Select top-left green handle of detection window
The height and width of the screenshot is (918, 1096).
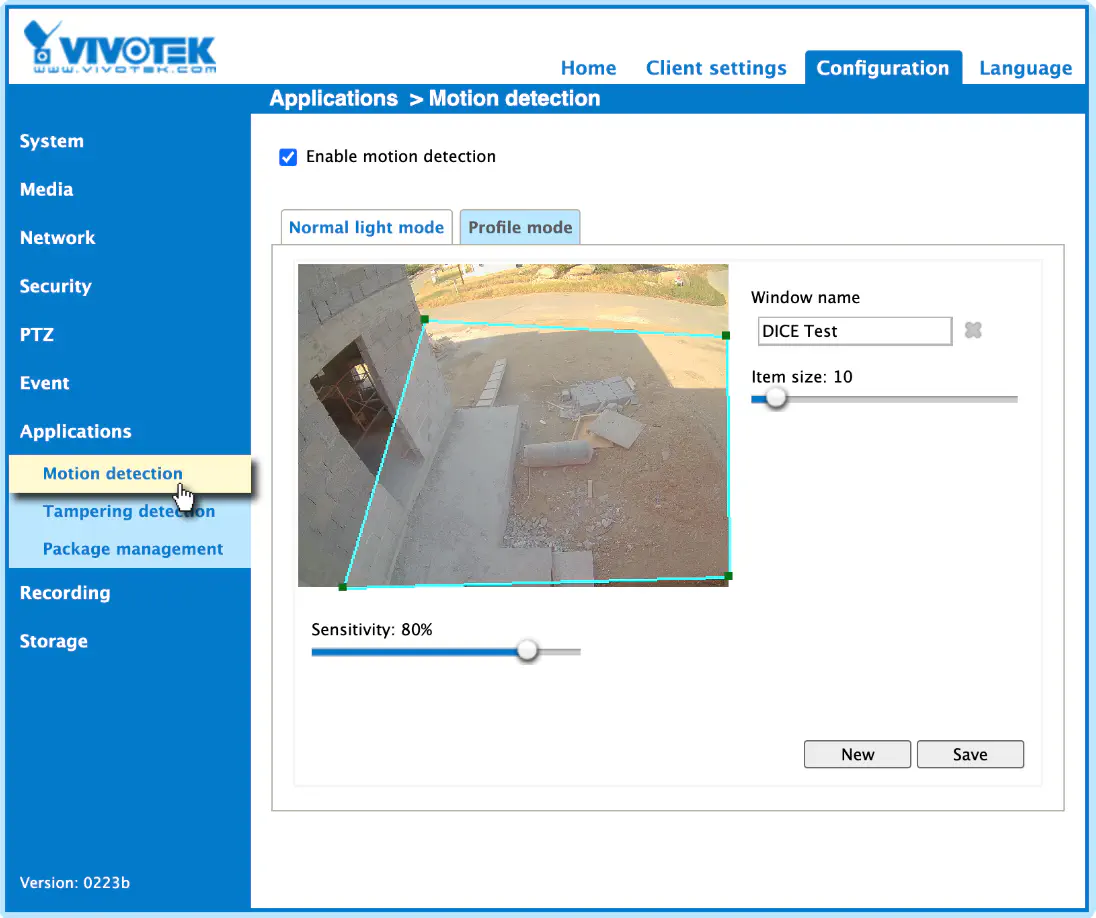[425, 320]
